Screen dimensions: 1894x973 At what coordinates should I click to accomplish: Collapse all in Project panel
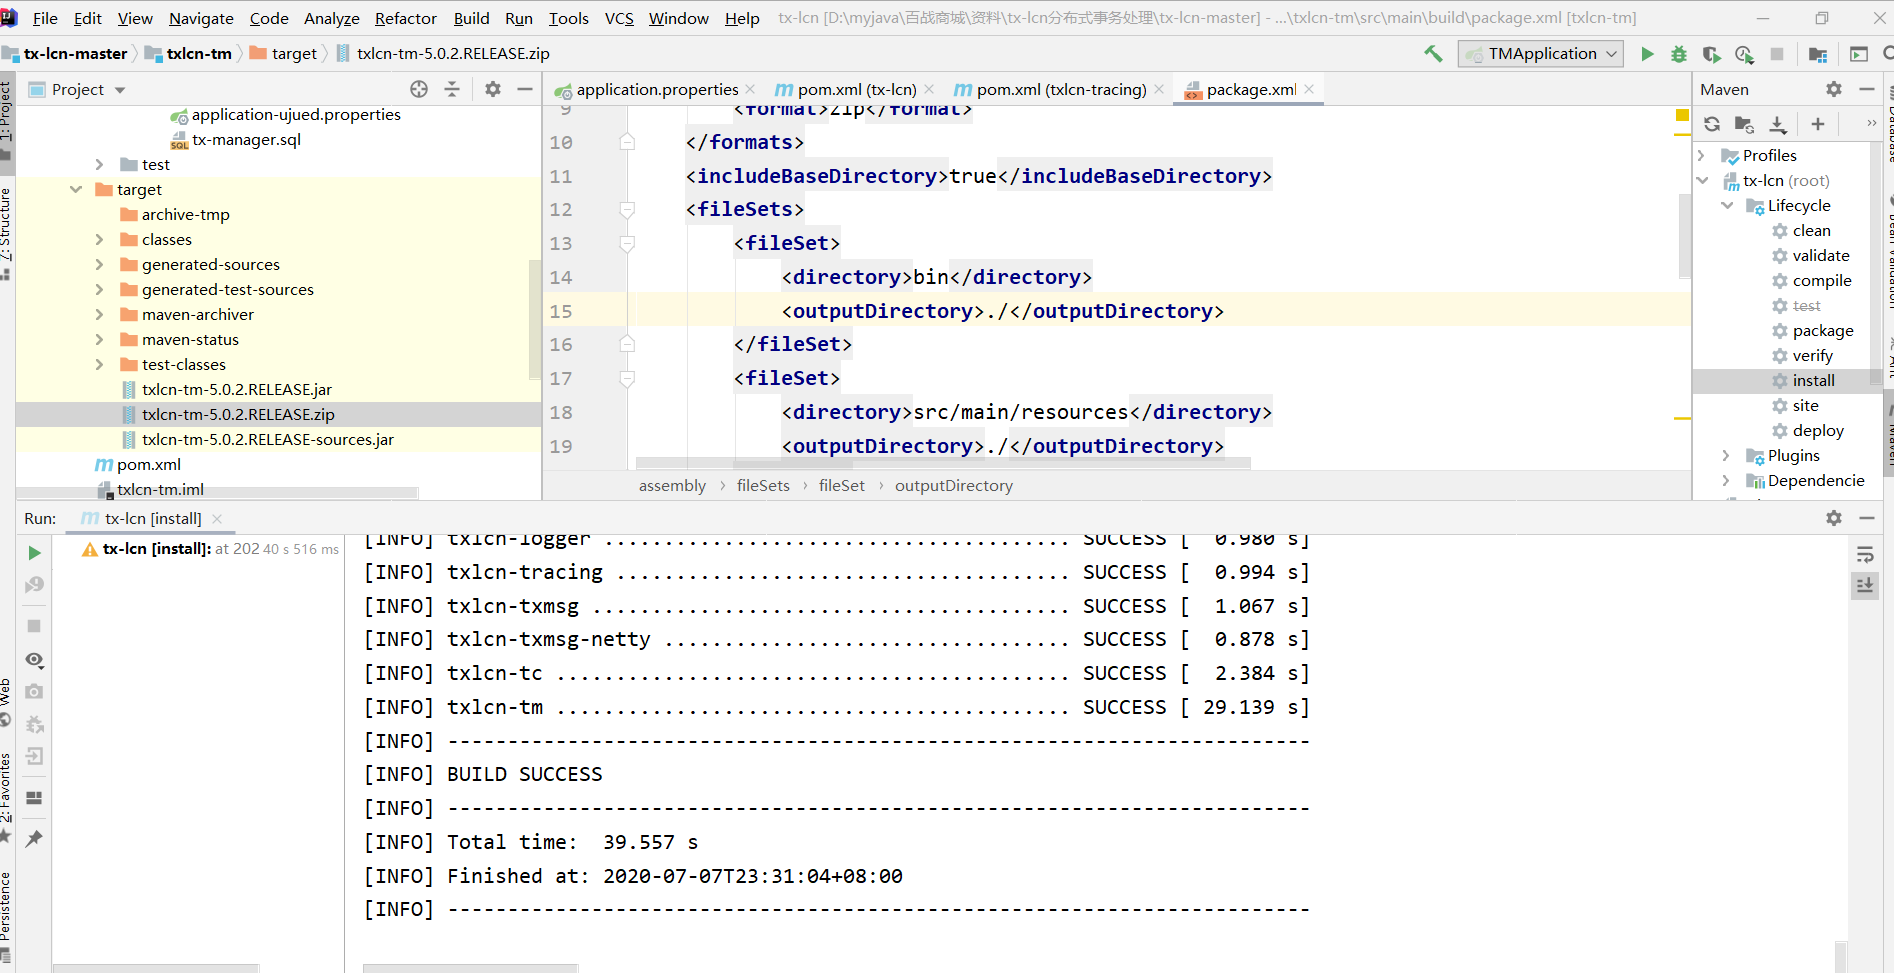click(452, 89)
